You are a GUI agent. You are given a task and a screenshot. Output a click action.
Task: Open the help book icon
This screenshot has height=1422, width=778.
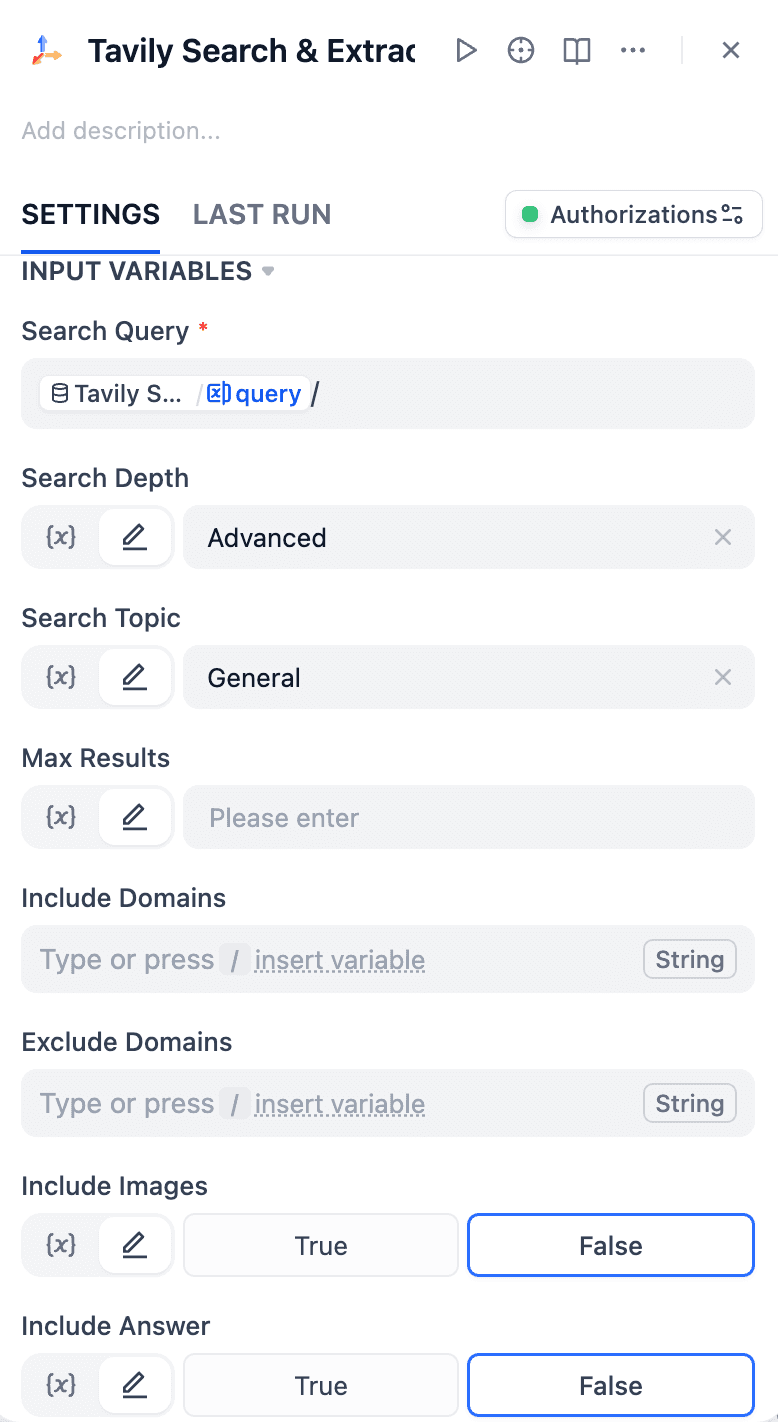click(577, 50)
